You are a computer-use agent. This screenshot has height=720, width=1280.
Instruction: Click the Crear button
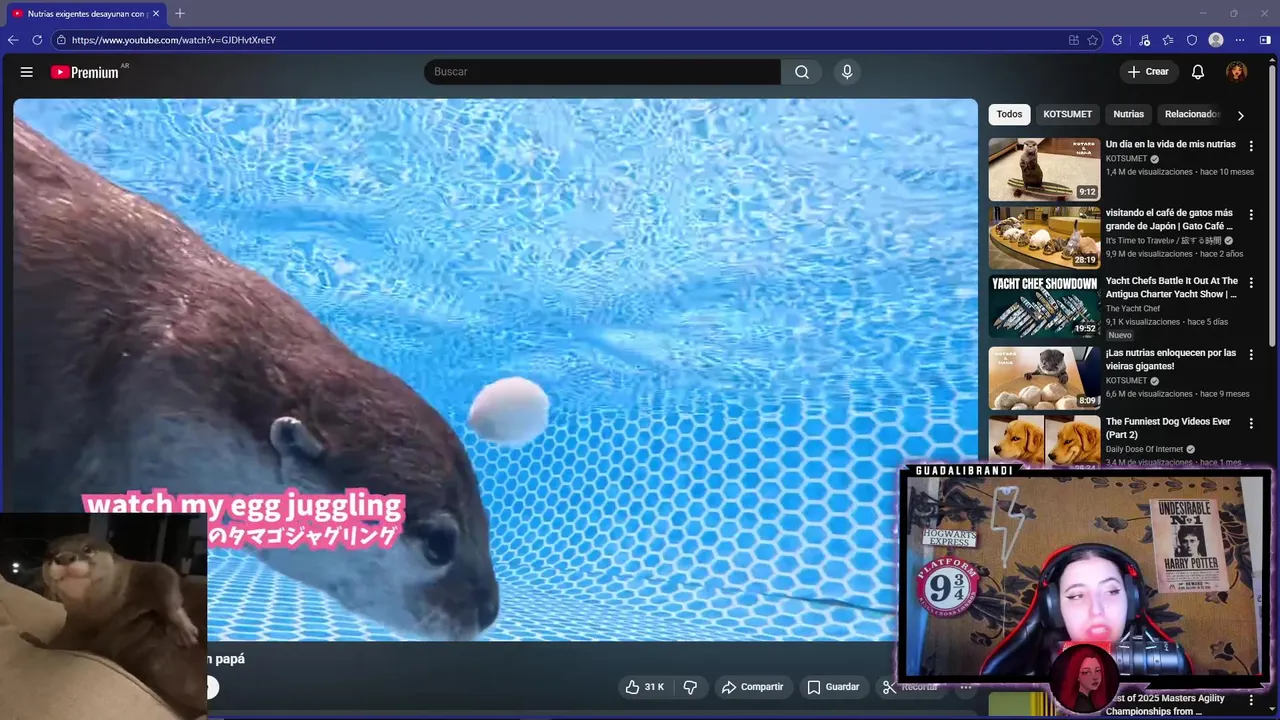pos(1148,72)
